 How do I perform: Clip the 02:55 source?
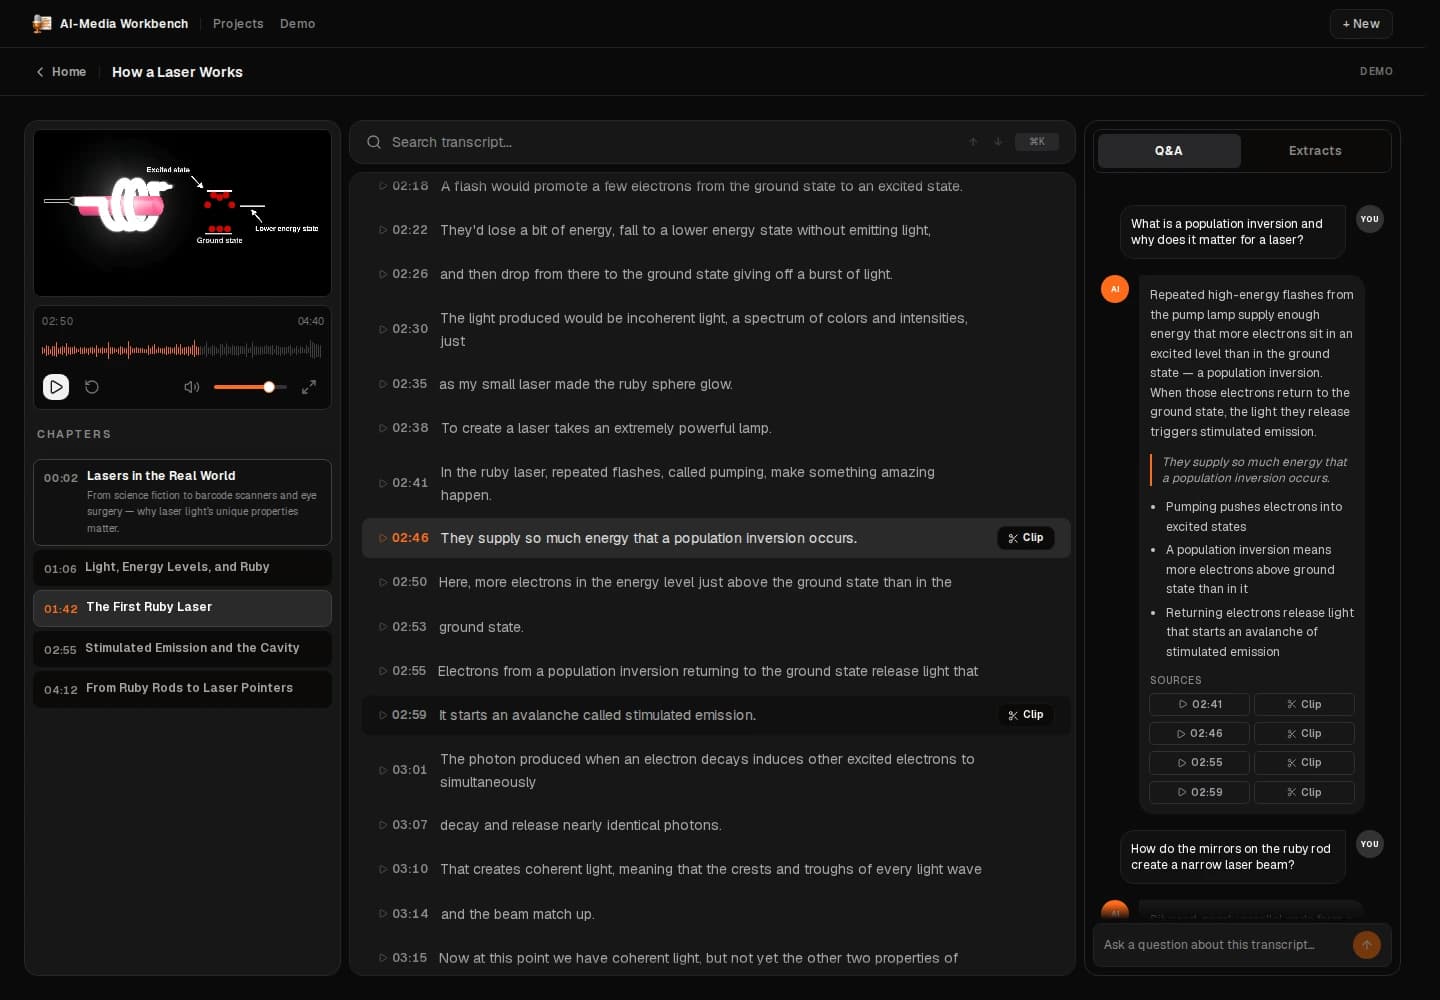coord(1304,762)
